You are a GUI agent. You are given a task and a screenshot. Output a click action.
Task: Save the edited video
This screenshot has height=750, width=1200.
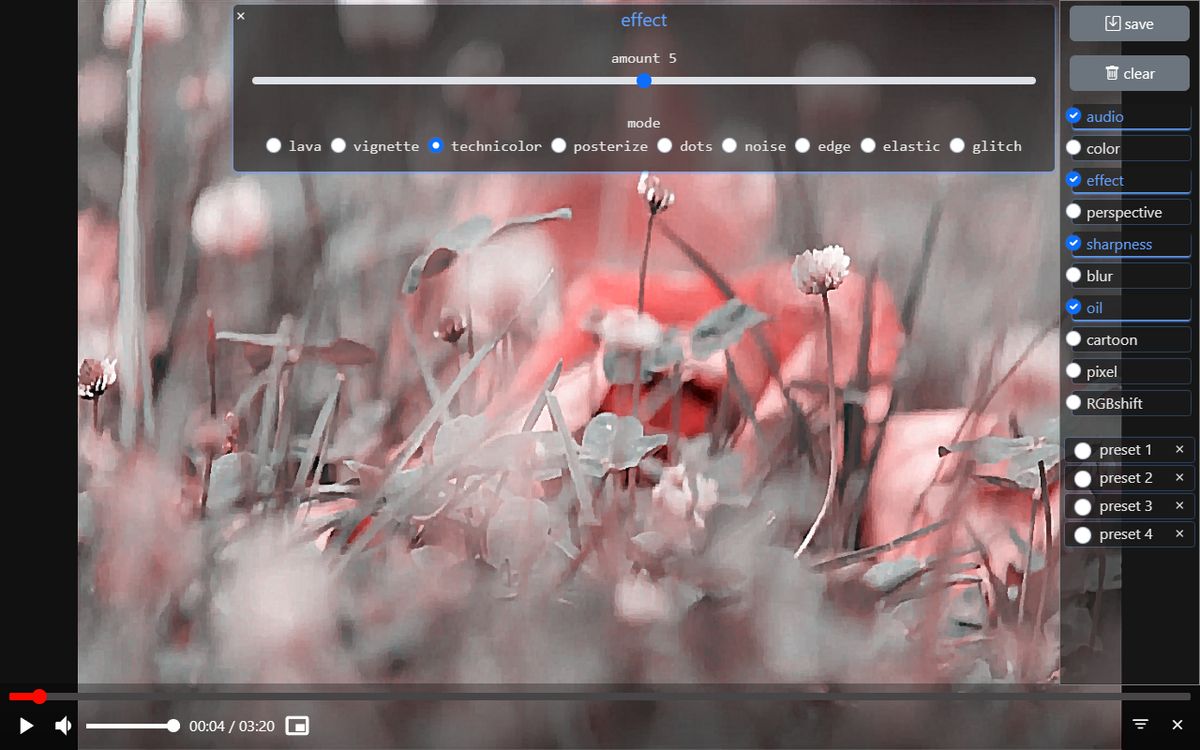[1128, 23]
